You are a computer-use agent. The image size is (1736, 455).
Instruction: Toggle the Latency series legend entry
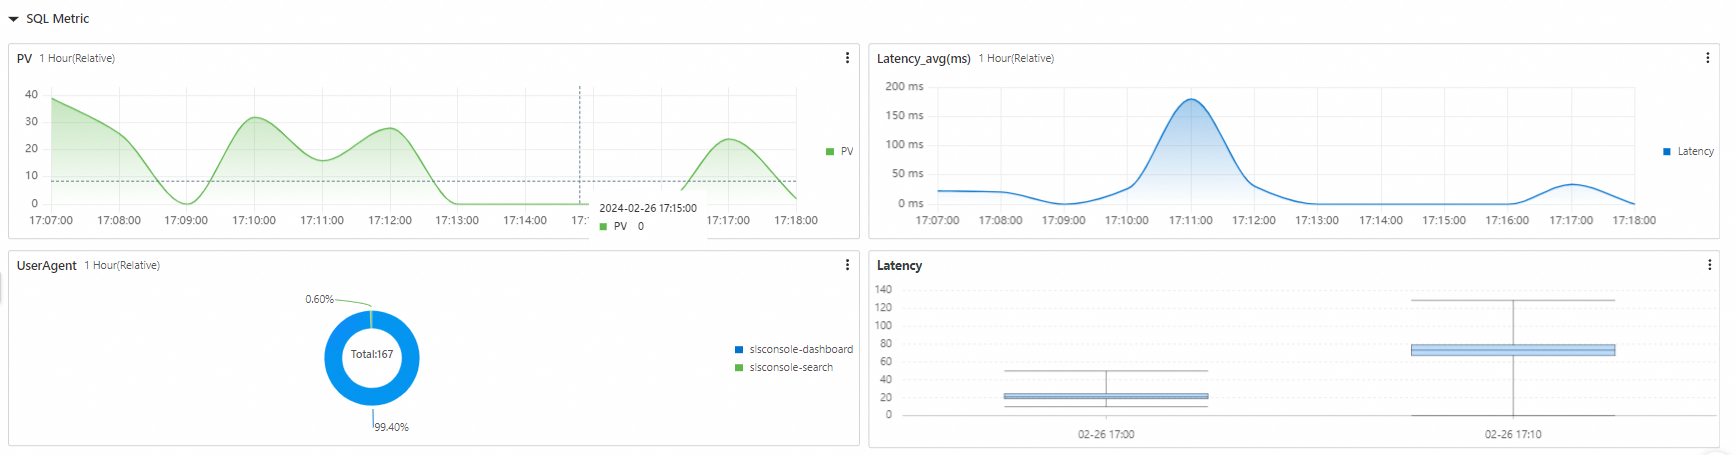[1688, 152]
